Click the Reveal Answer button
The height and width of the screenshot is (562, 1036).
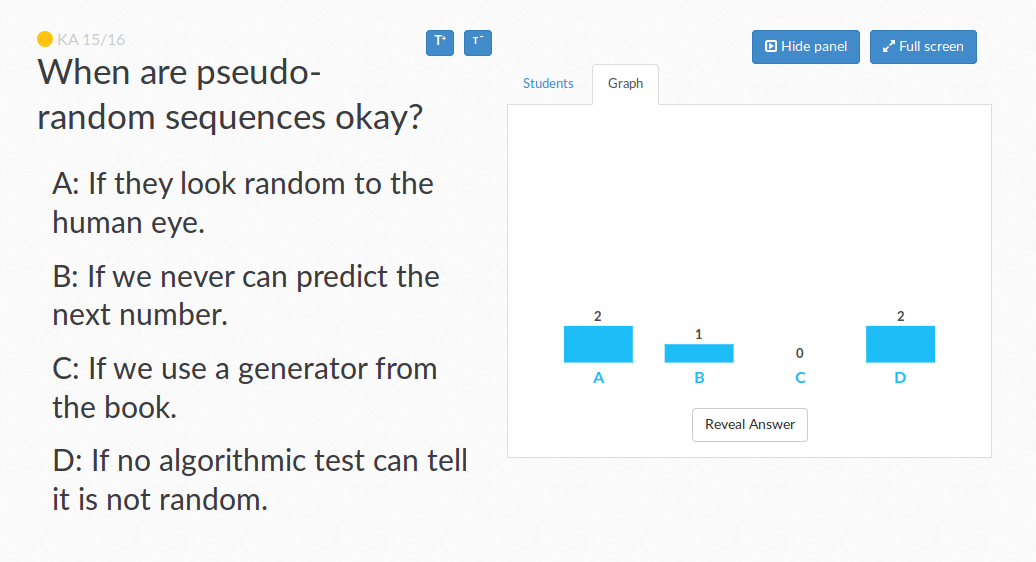point(749,425)
